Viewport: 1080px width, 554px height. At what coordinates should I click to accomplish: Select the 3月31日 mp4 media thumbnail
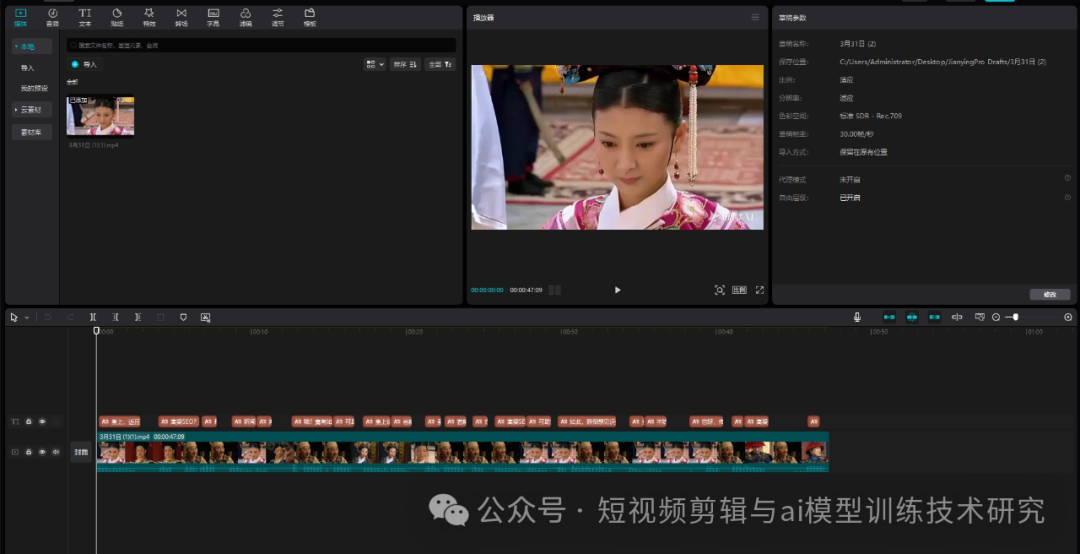tap(101, 116)
